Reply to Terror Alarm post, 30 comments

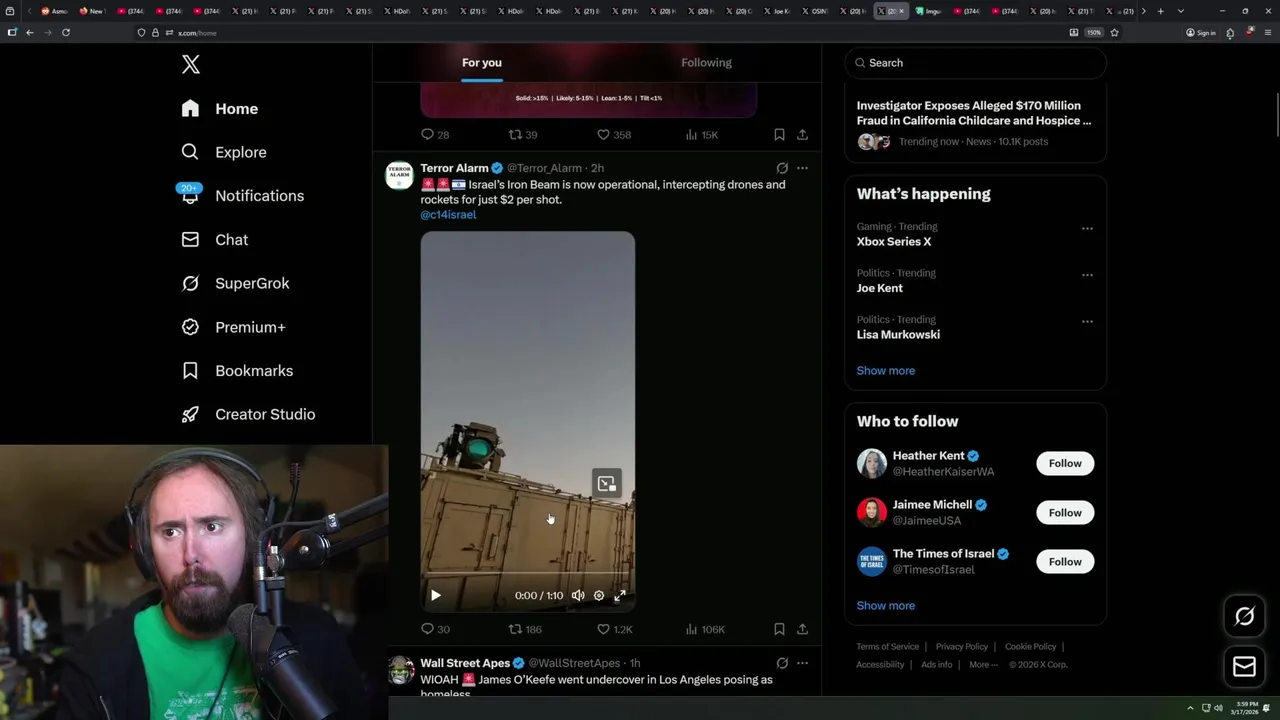[435, 630]
